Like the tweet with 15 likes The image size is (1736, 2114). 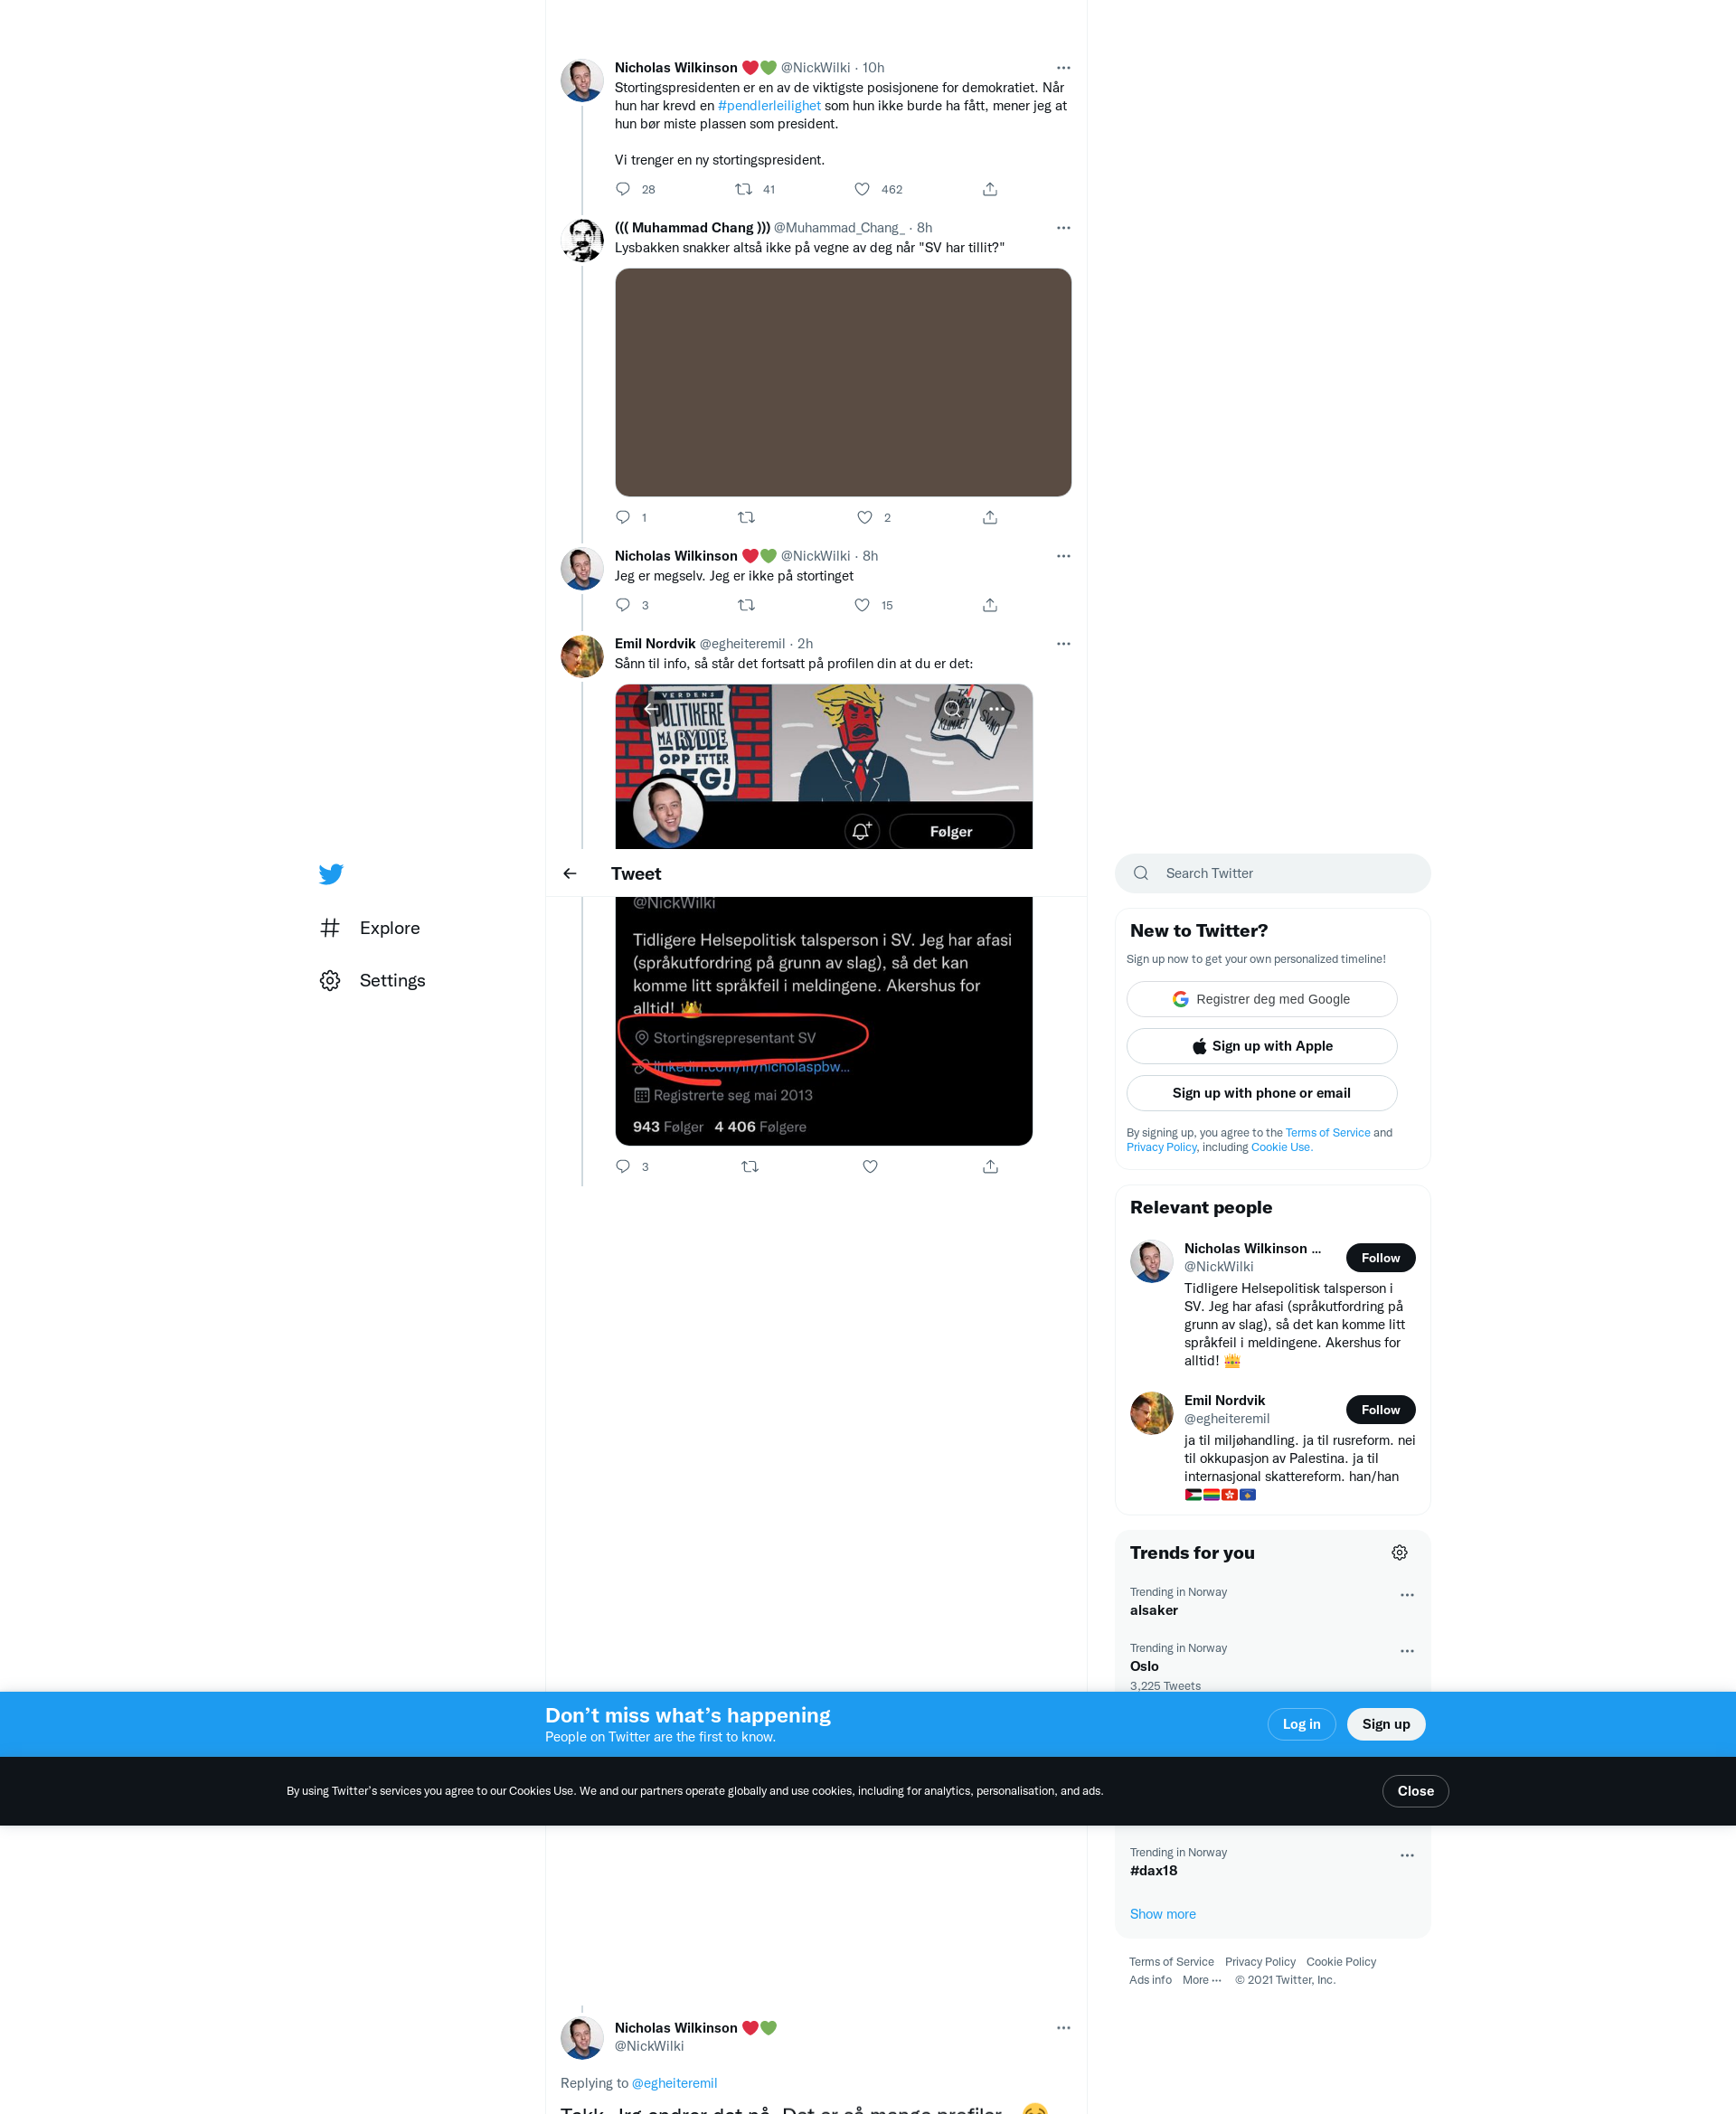coord(862,605)
